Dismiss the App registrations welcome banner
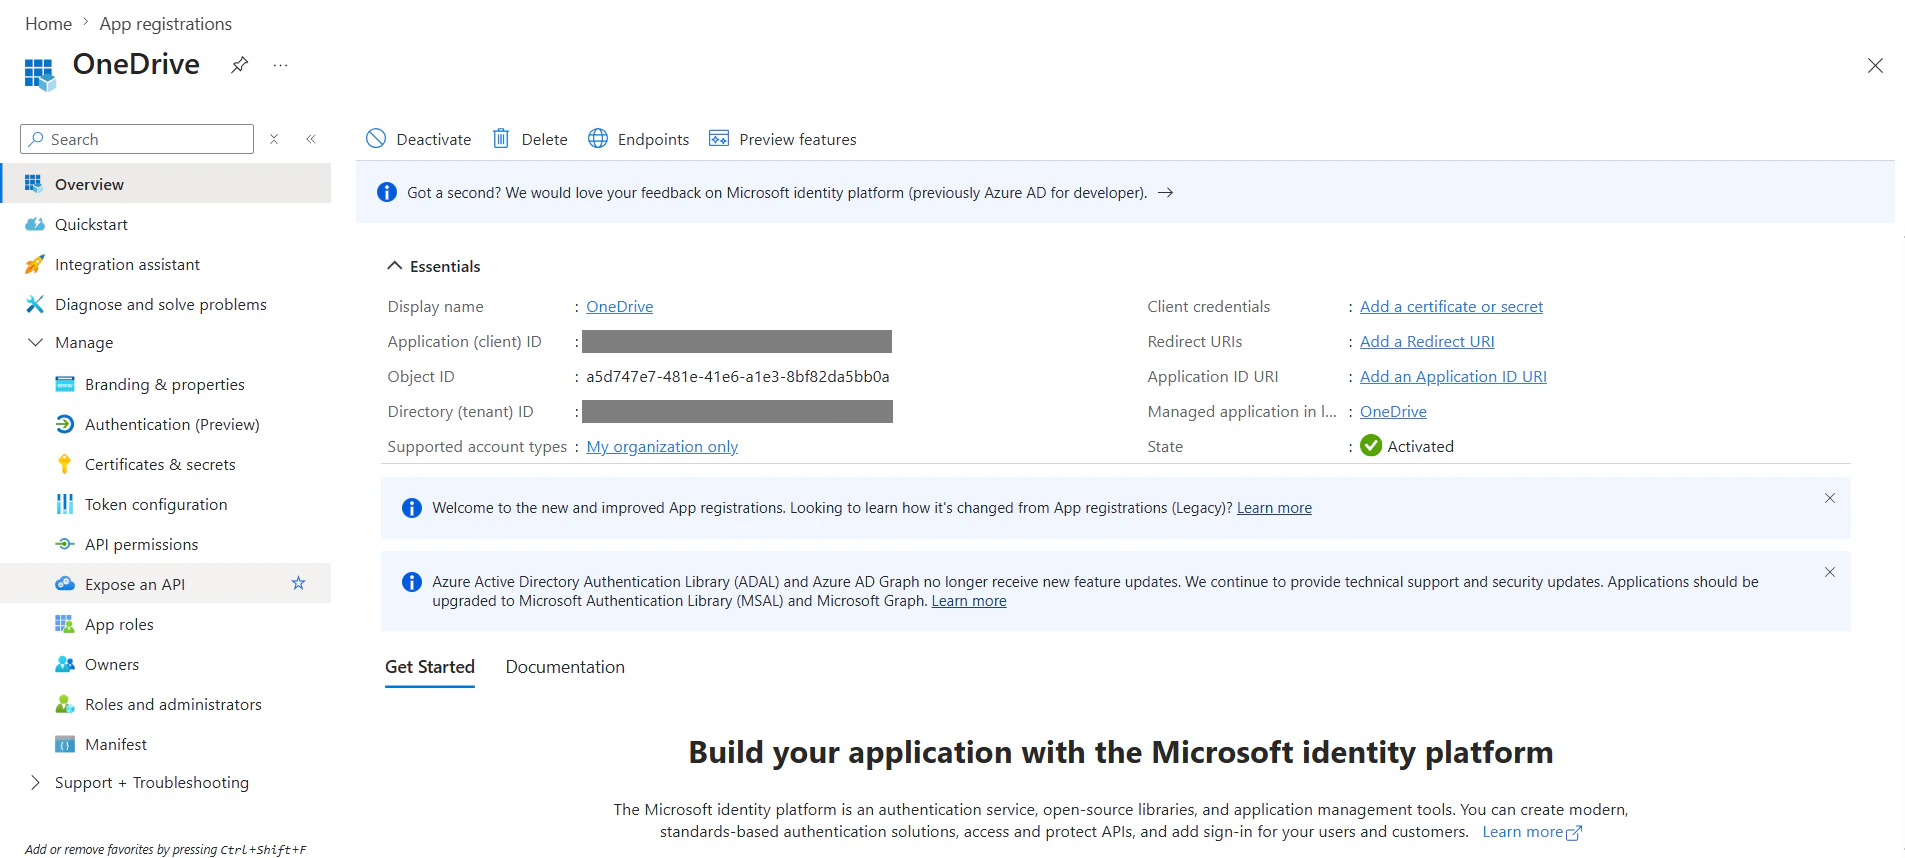The width and height of the screenshot is (1905, 858). (1830, 498)
